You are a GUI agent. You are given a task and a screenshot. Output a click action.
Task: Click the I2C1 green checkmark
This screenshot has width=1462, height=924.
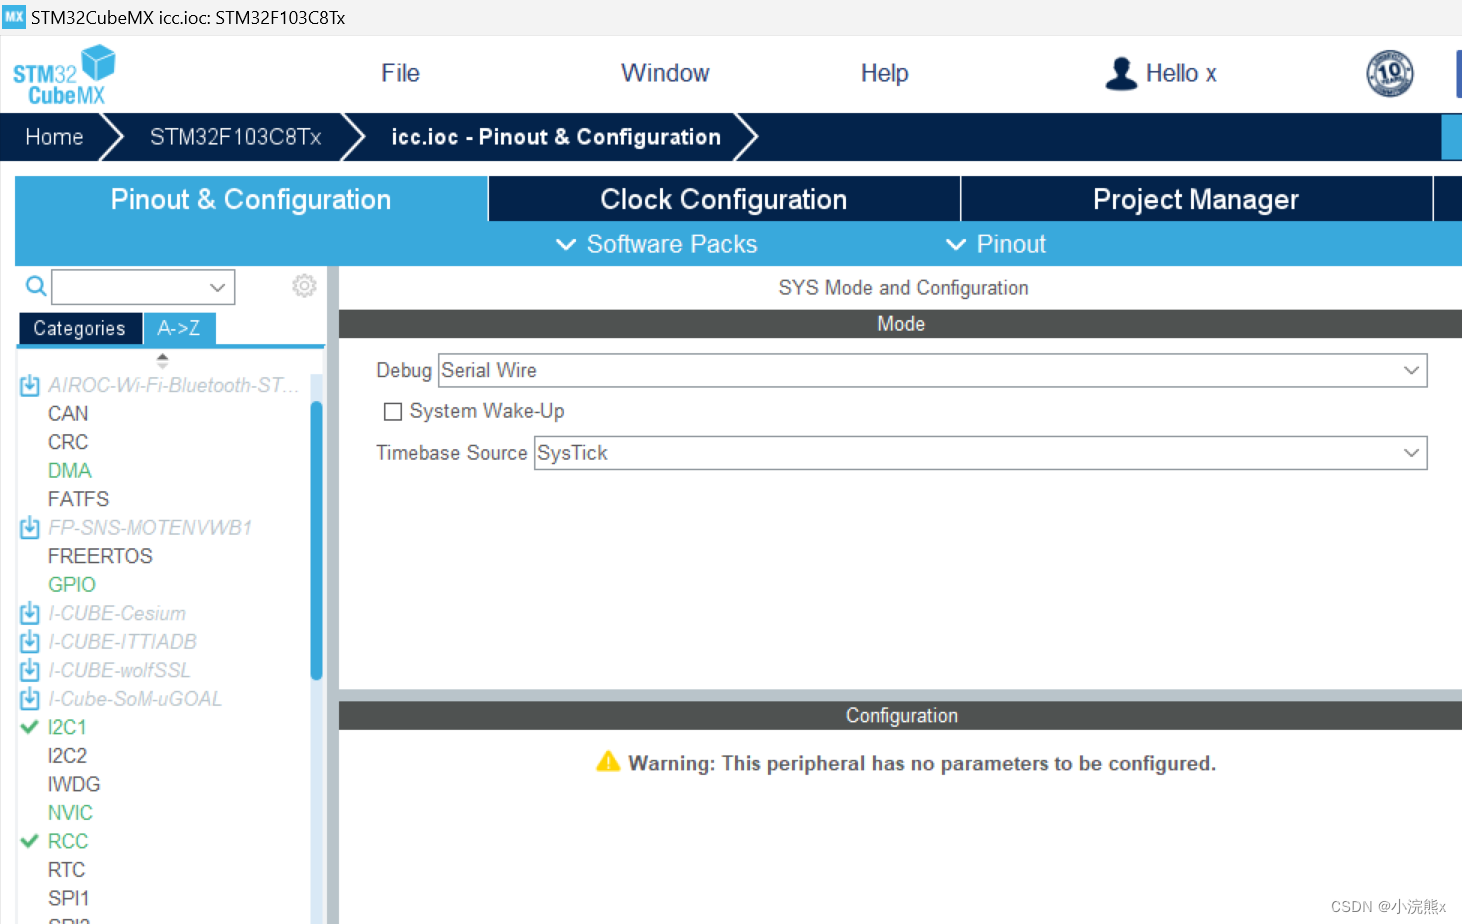(30, 727)
